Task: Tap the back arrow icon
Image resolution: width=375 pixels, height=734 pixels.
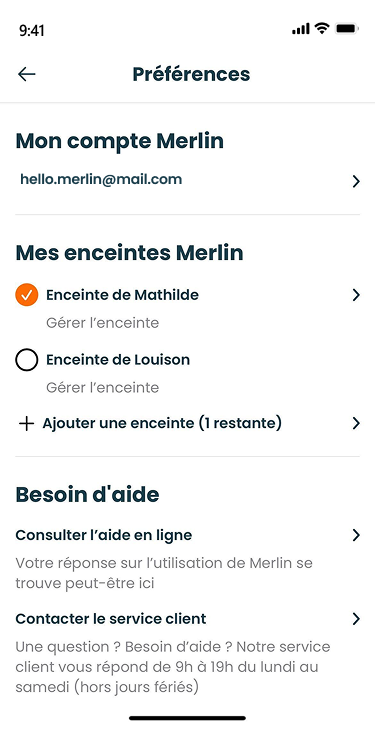Action: pyautogui.click(x=27, y=74)
